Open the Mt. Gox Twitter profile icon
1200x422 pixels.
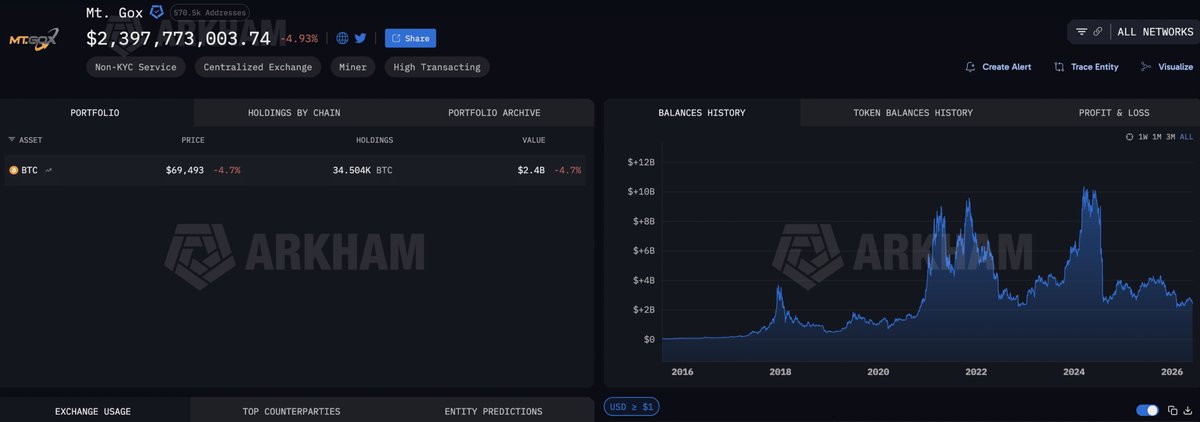pos(360,38)
